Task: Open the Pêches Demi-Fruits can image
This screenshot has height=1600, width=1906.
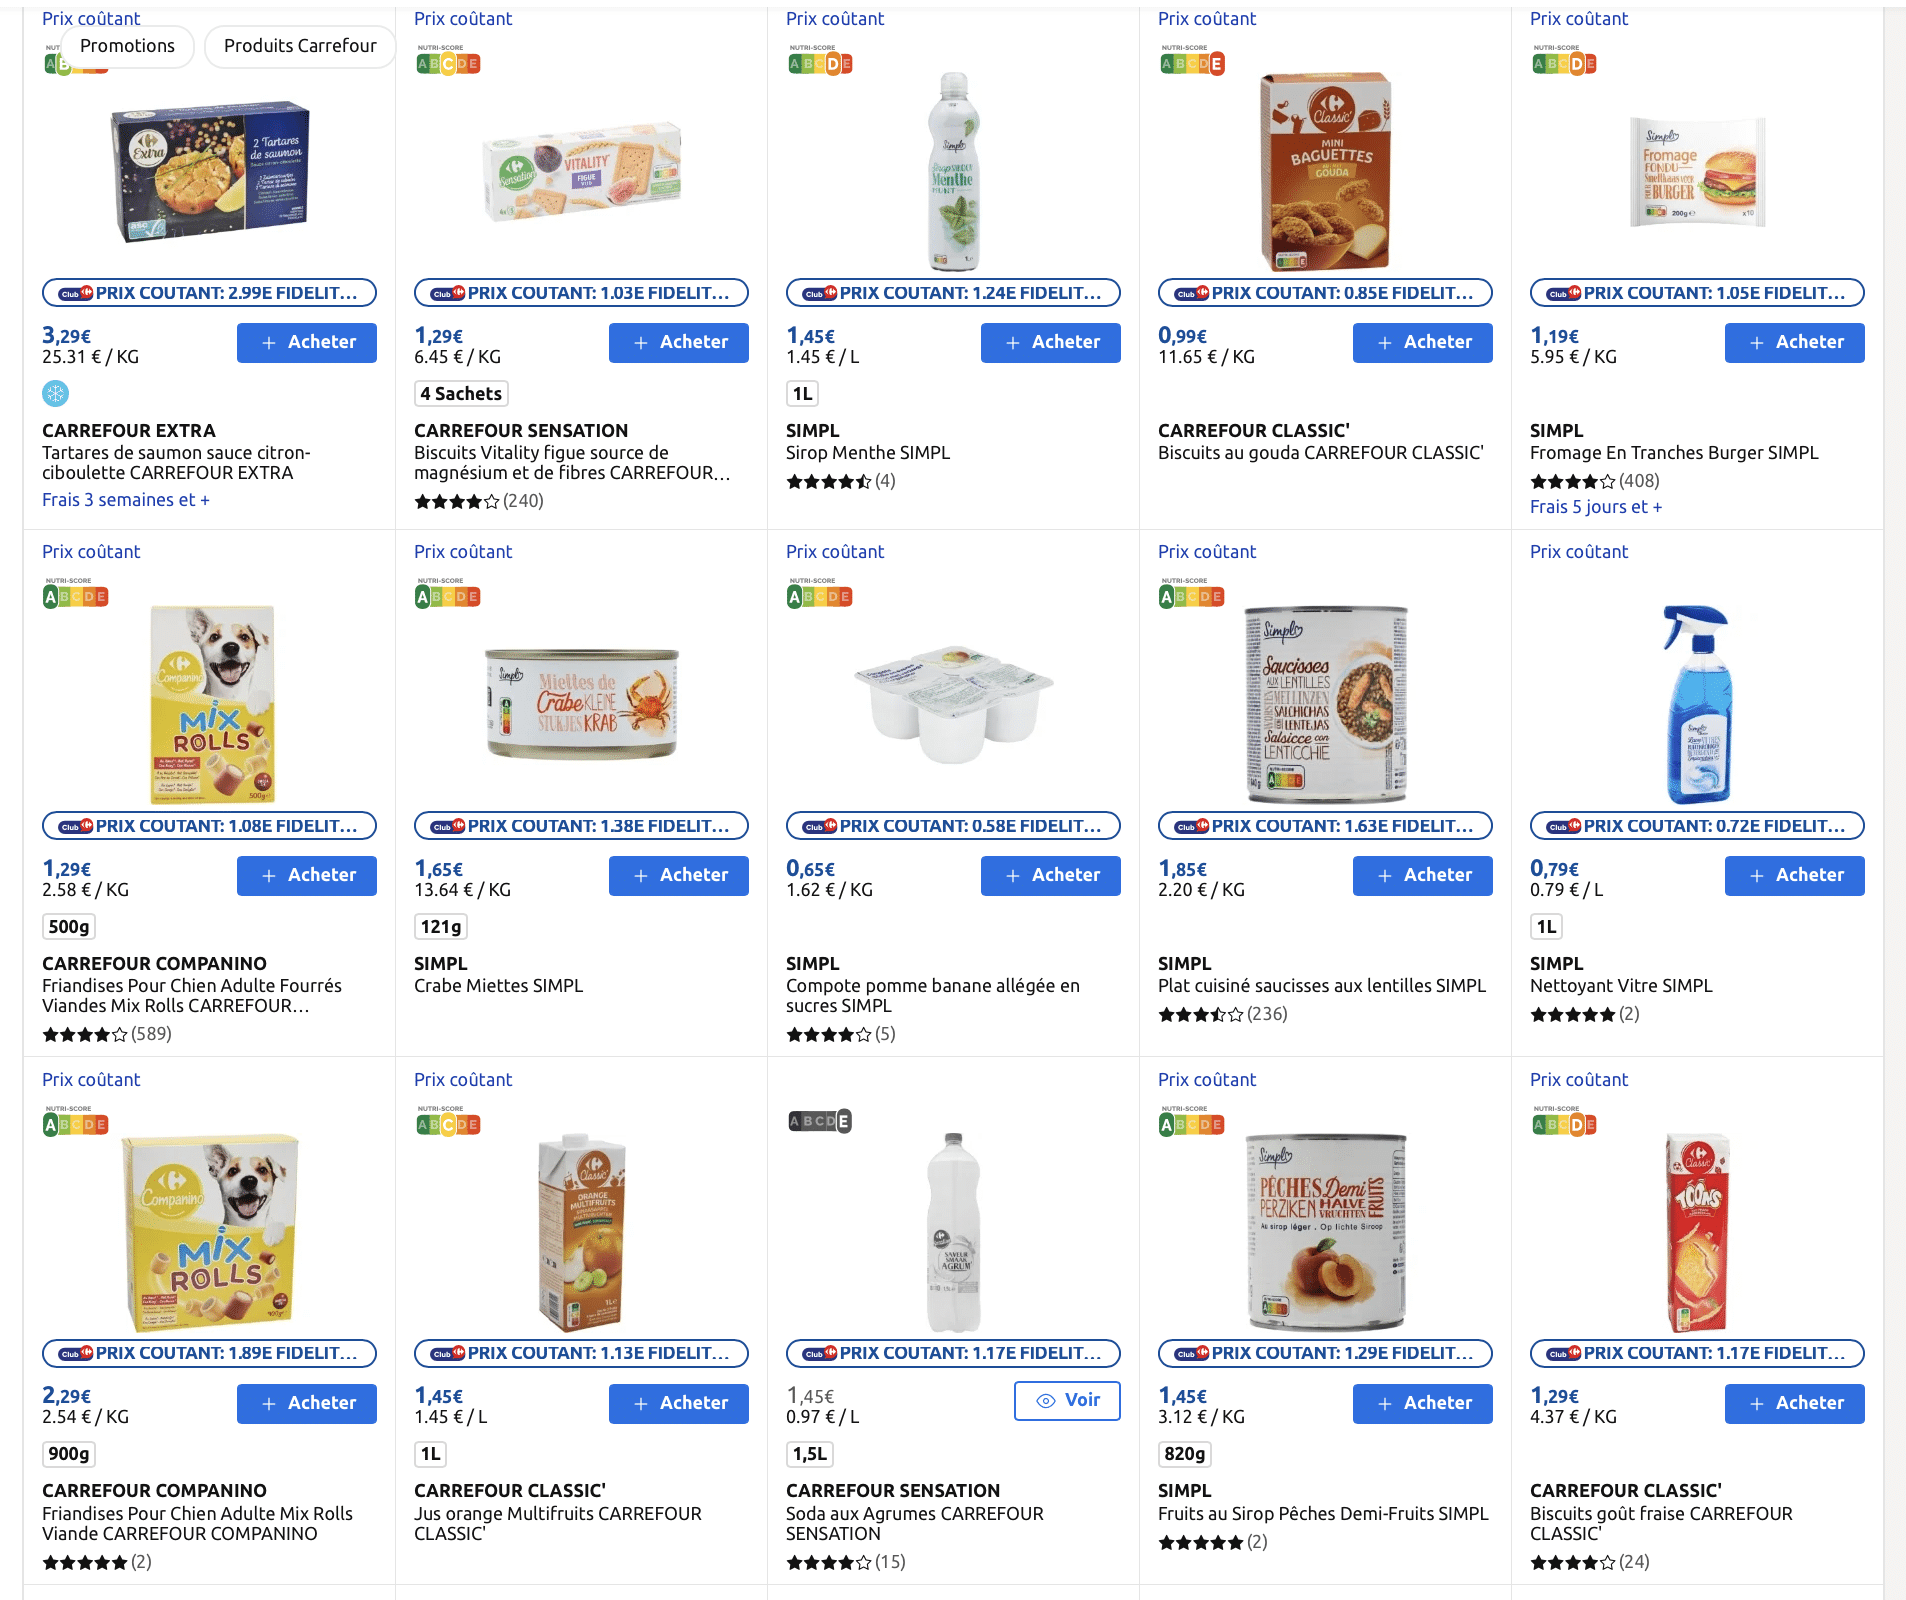Action: pos(1325,1232)
